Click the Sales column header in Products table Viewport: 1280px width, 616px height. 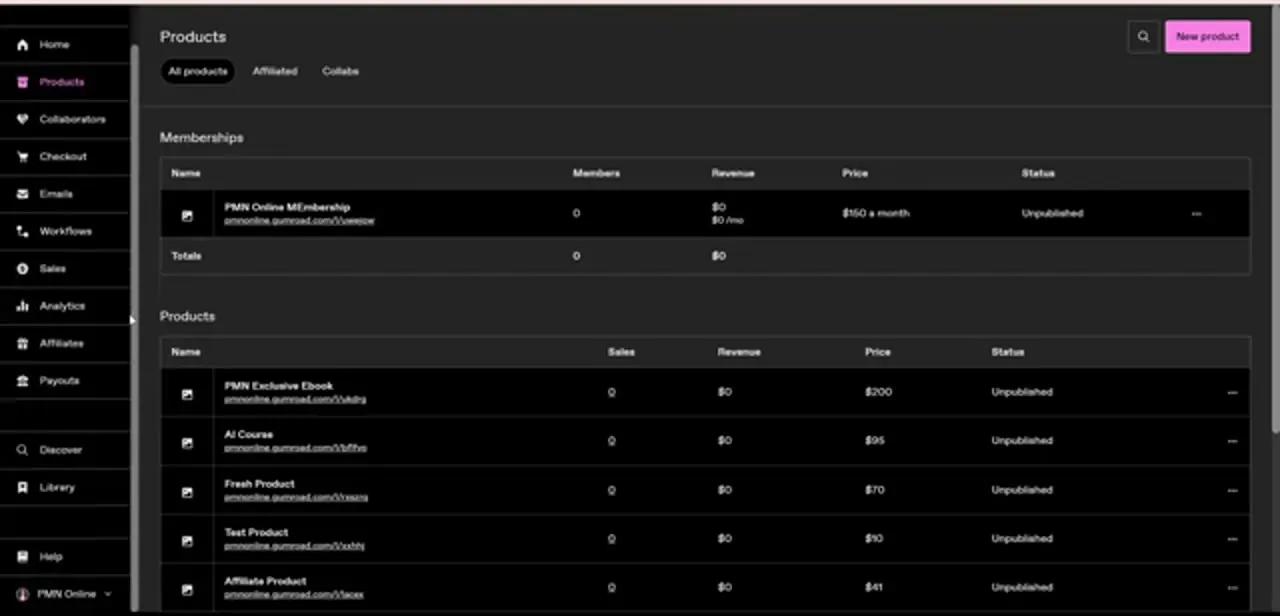pos(621,353)
